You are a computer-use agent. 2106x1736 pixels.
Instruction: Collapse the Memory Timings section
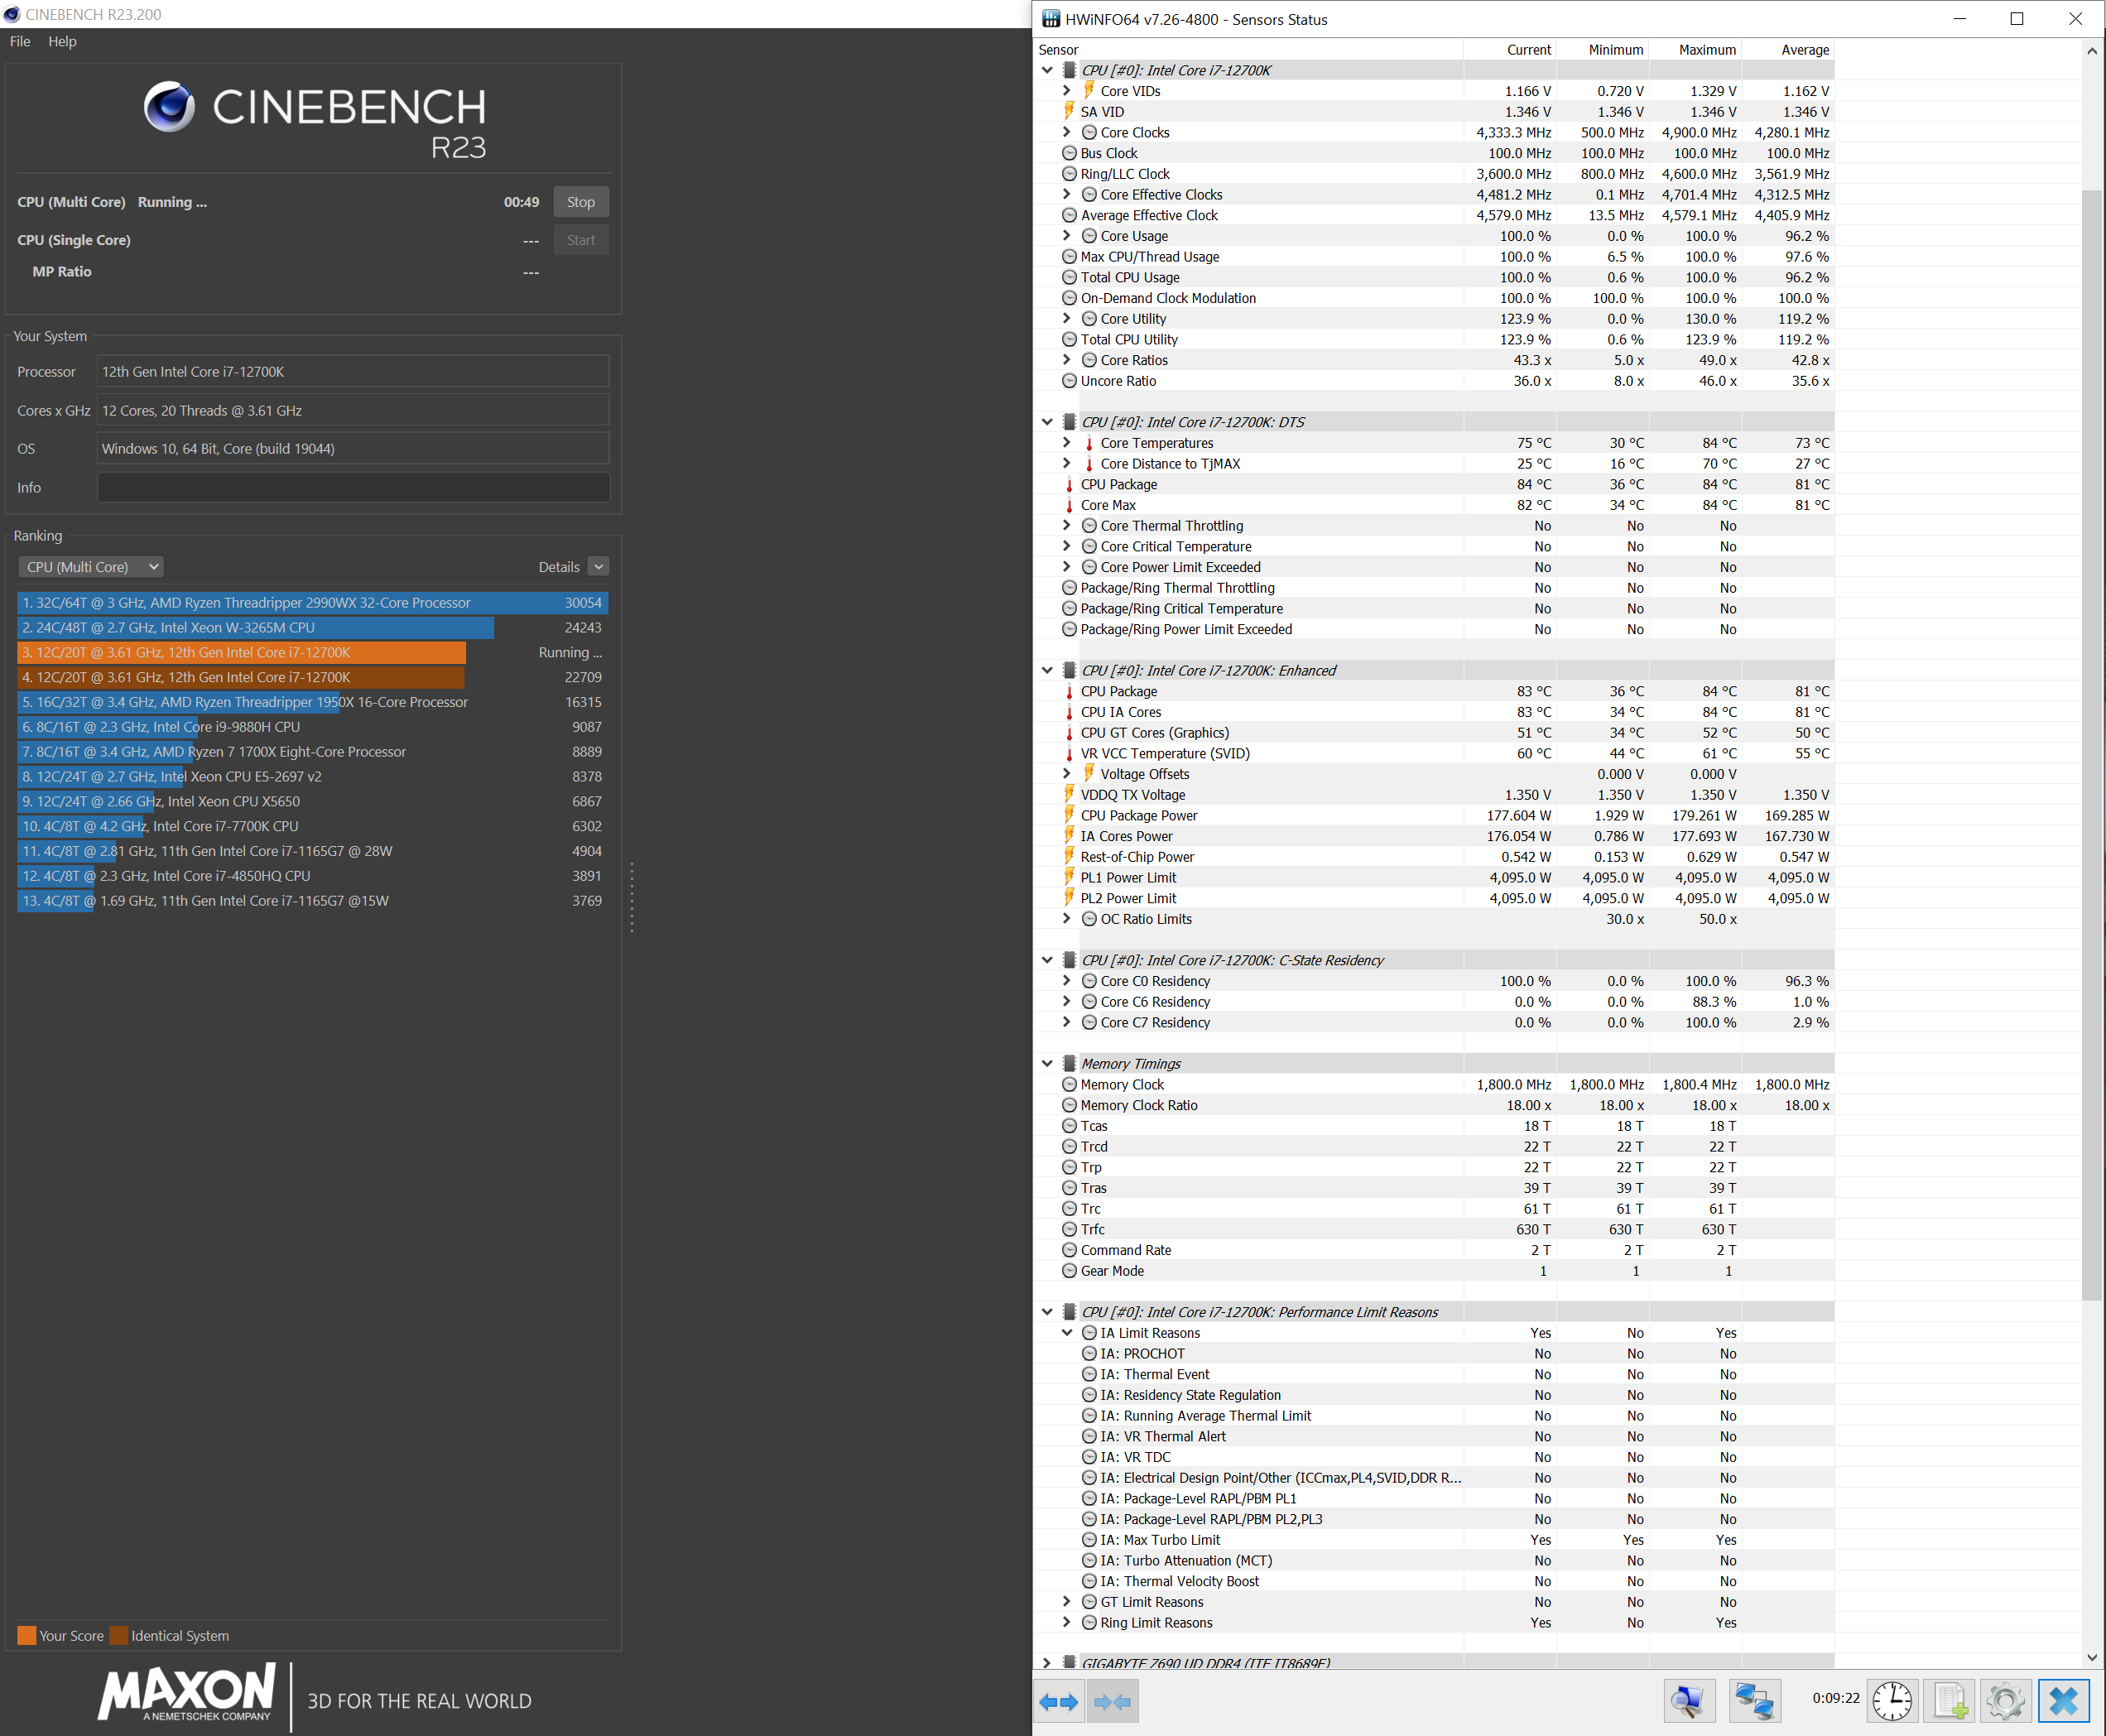coord(1047,1063)
